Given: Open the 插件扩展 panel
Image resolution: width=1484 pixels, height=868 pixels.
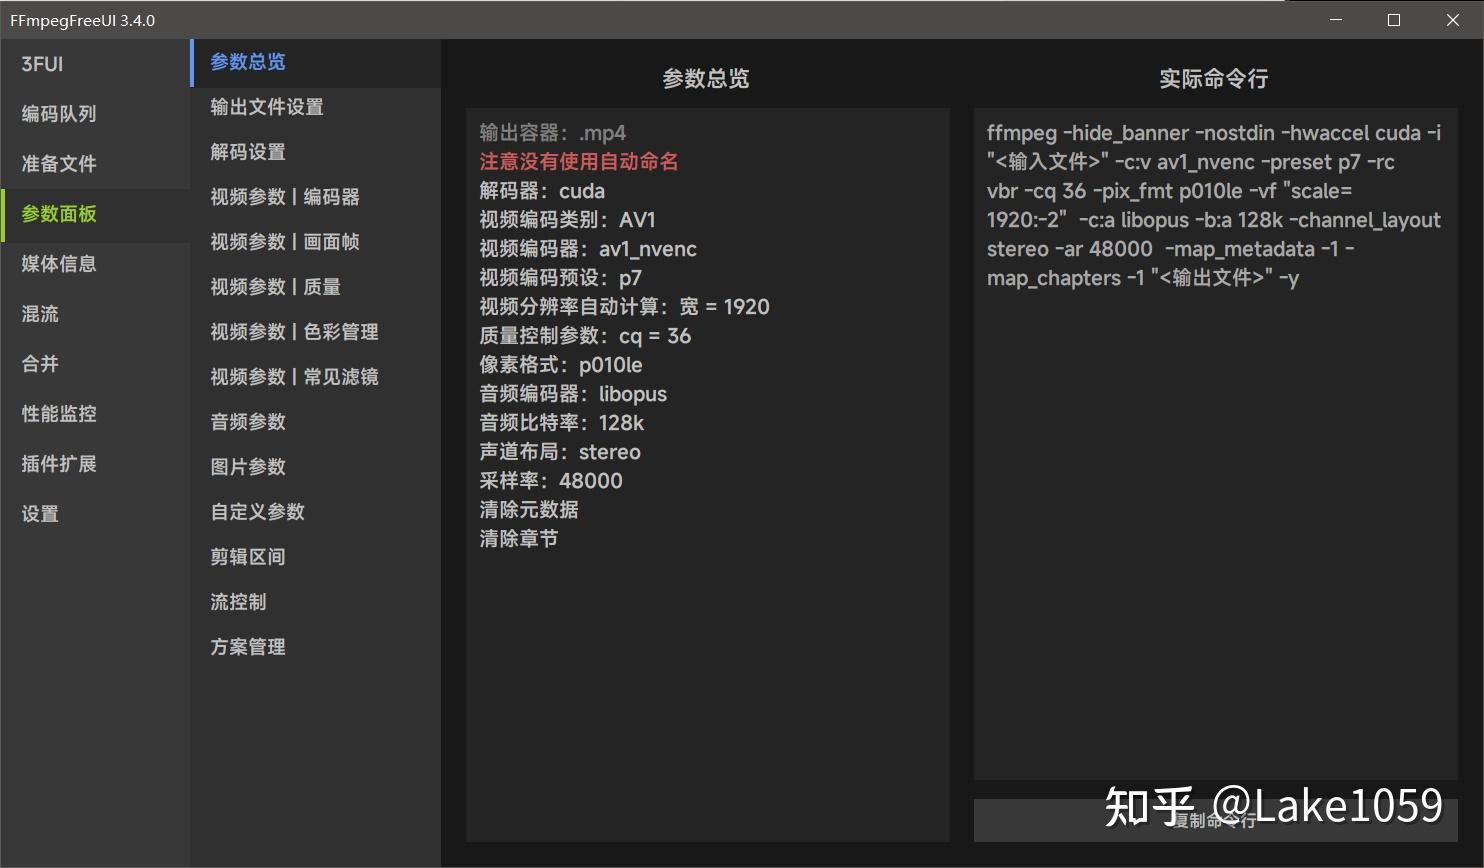Looking at the screenshot, I should click(x=57, y=463).
